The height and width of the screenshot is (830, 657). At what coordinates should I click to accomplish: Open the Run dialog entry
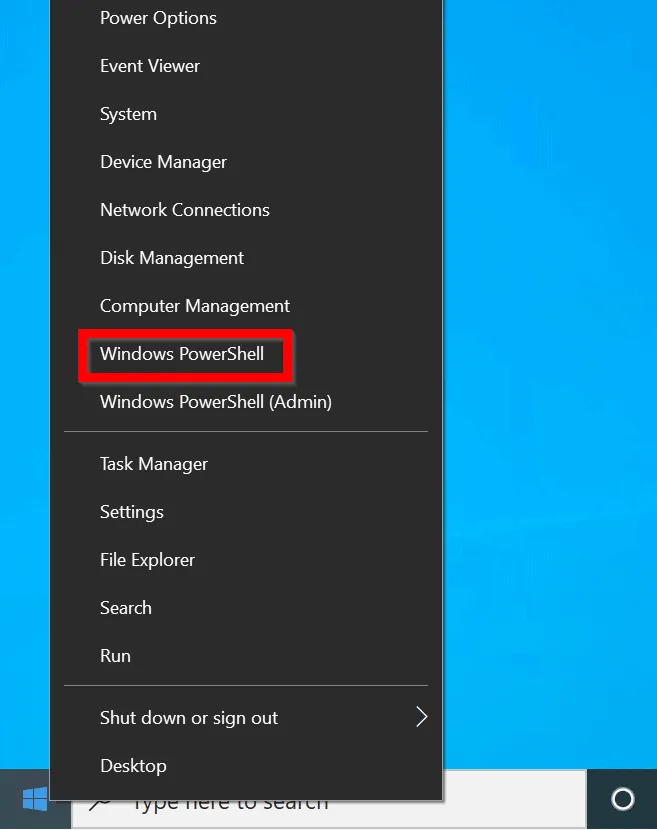point(115,656)
